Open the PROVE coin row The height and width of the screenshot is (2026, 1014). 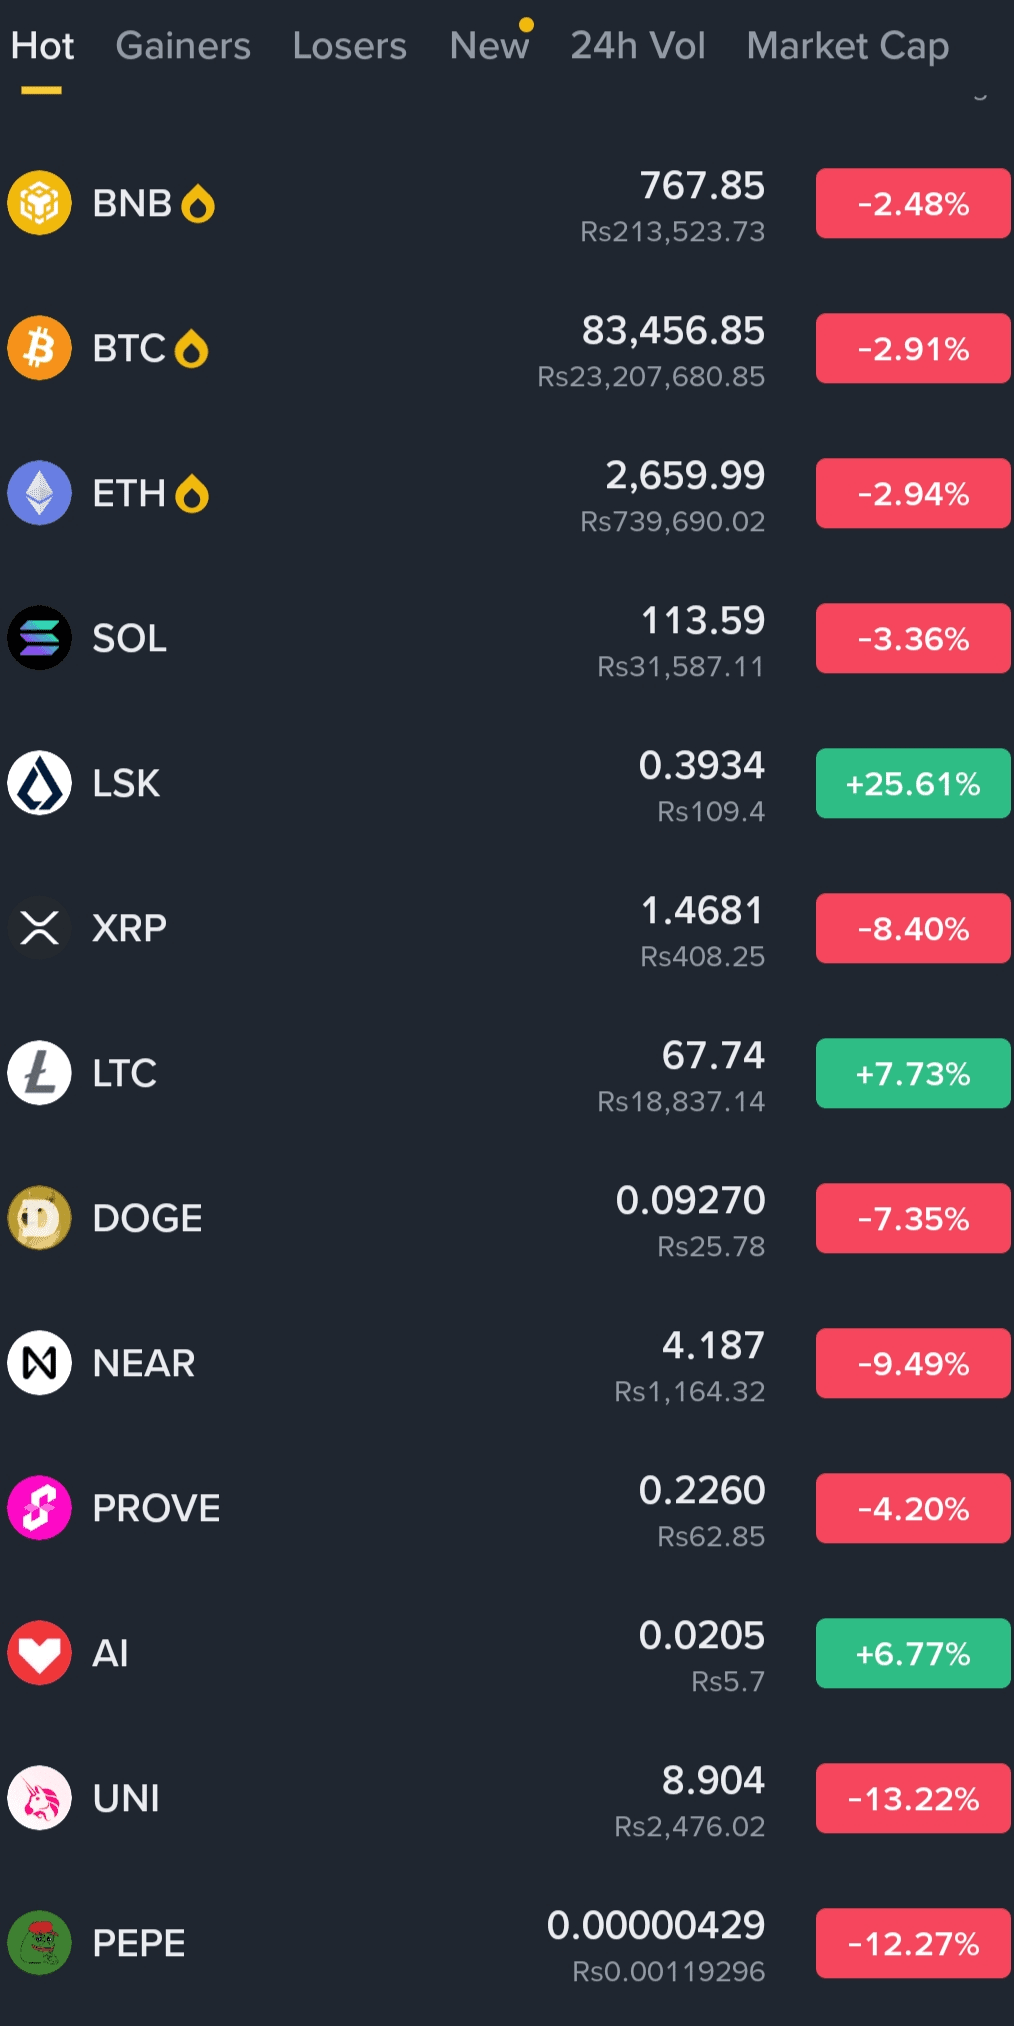[x=507, y=1508]
